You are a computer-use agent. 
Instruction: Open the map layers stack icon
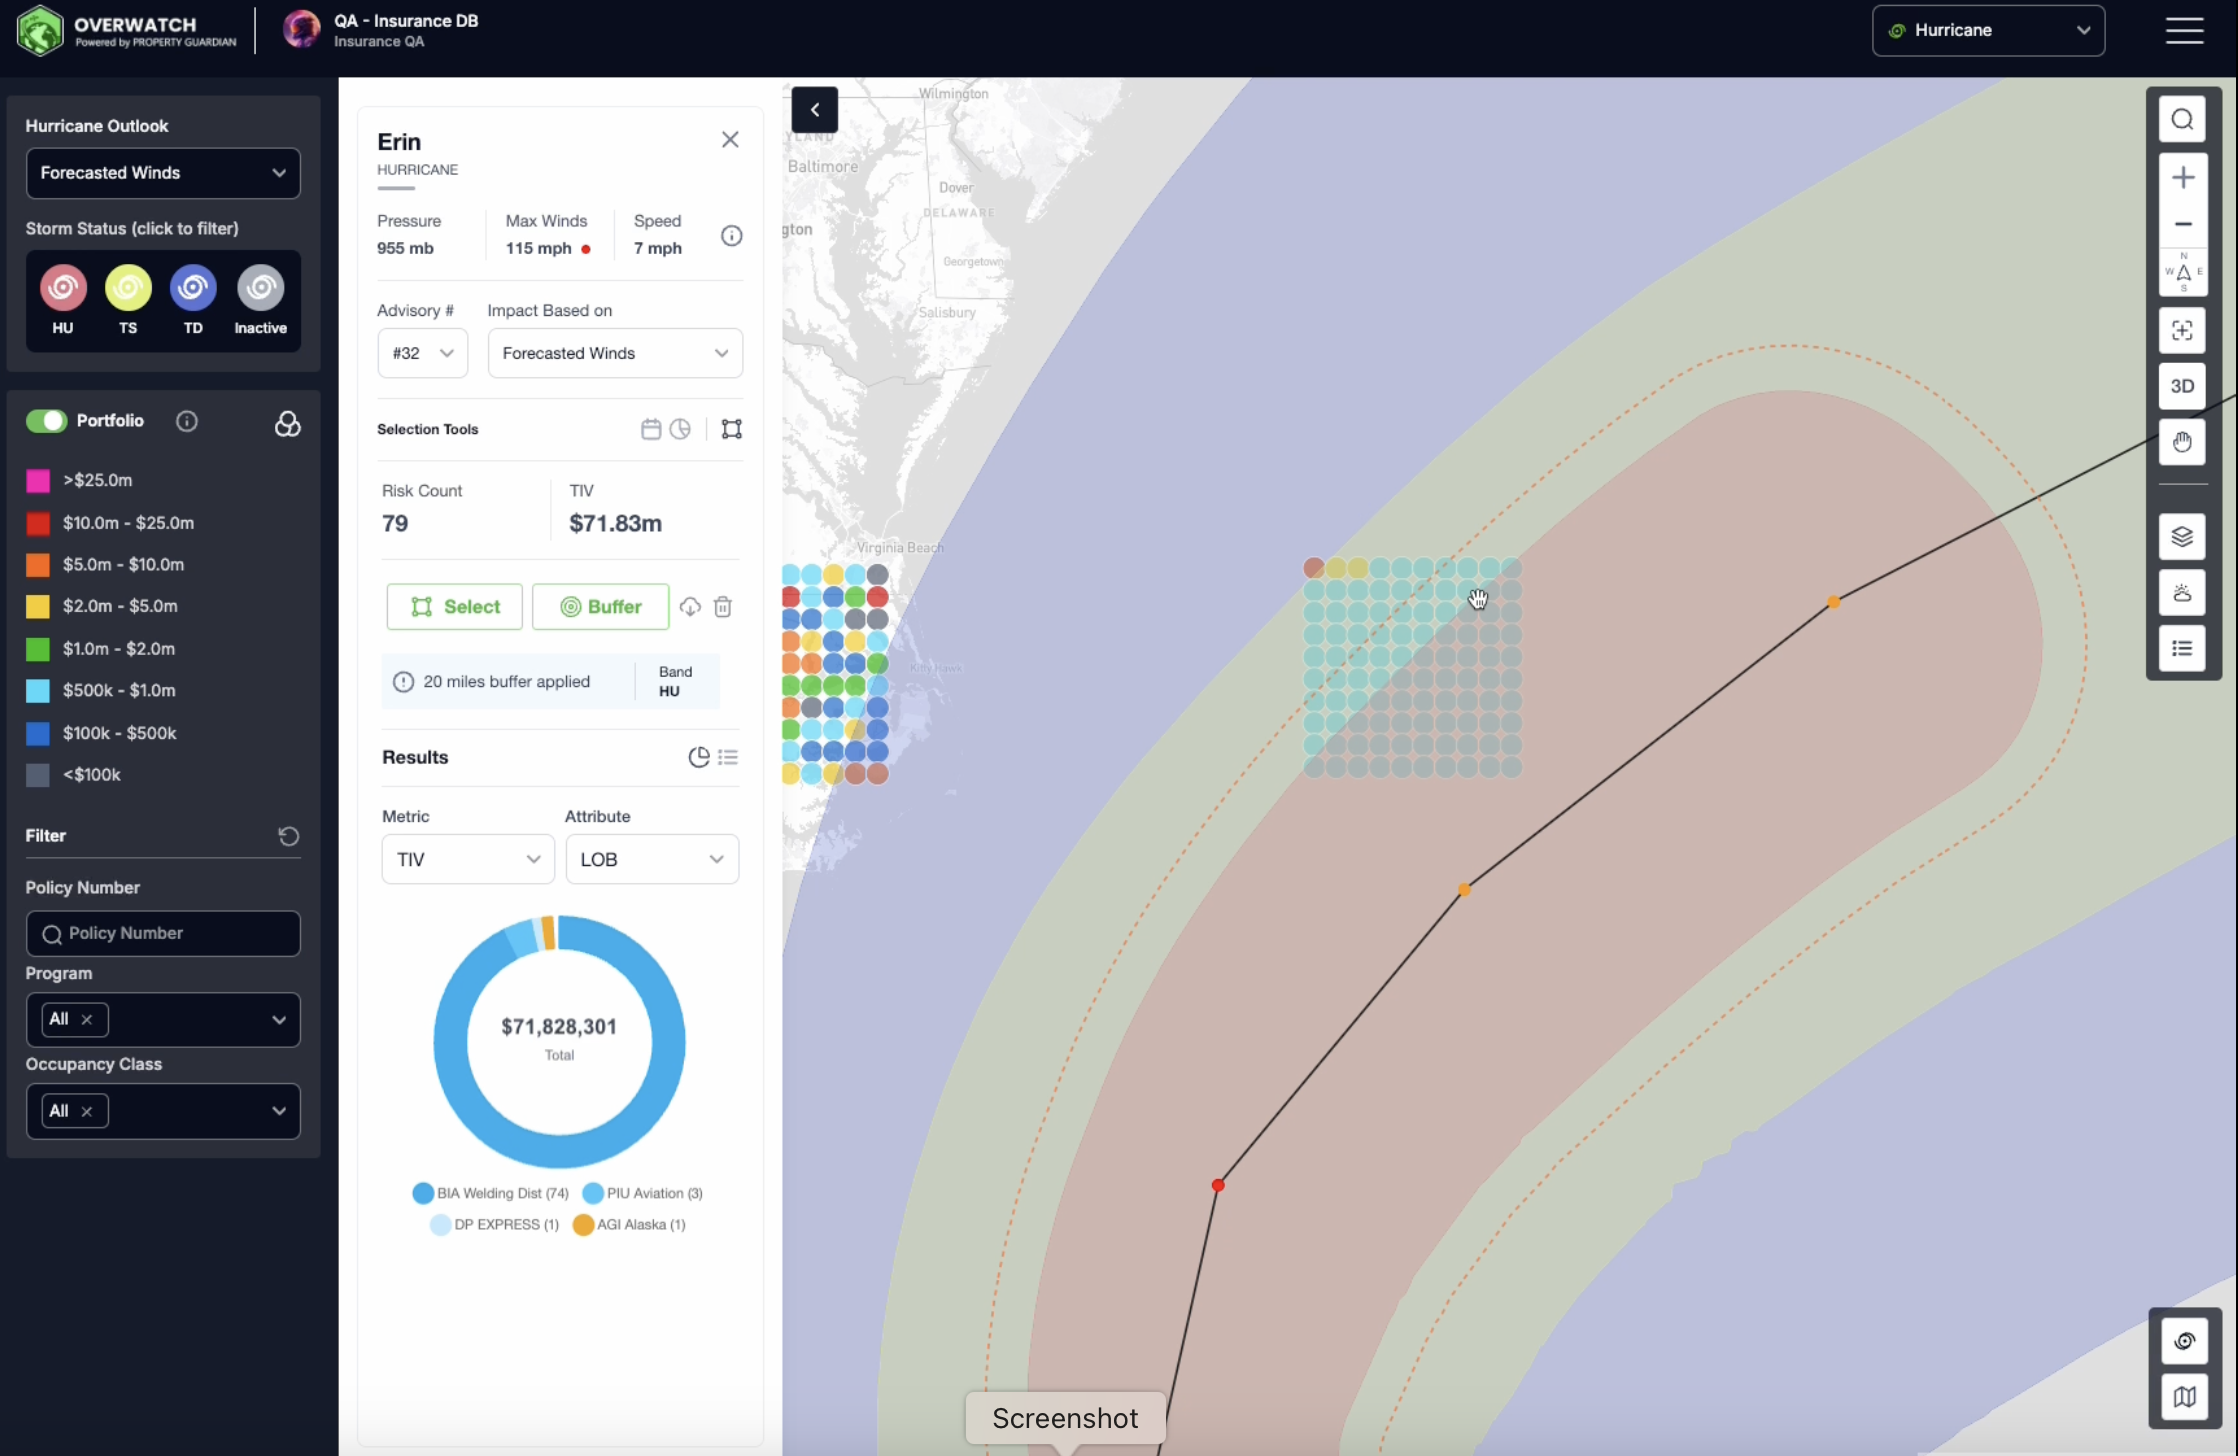(x=2182, y=537)
